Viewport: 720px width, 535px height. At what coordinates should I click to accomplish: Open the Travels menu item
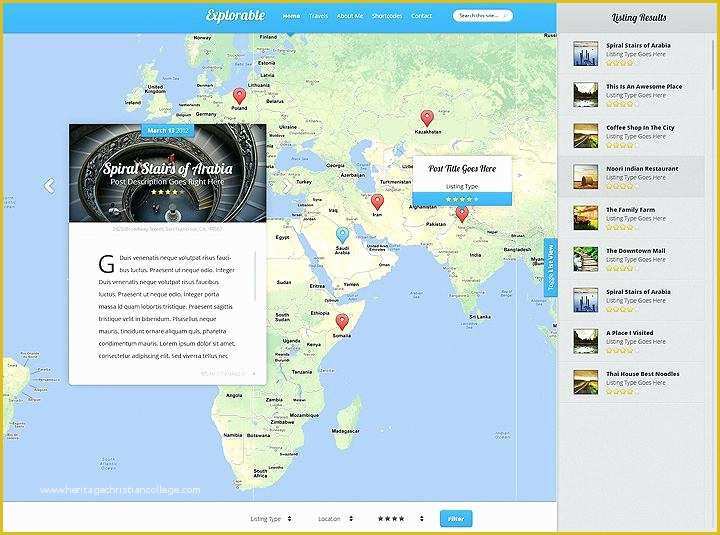click(x=318, y=16)
